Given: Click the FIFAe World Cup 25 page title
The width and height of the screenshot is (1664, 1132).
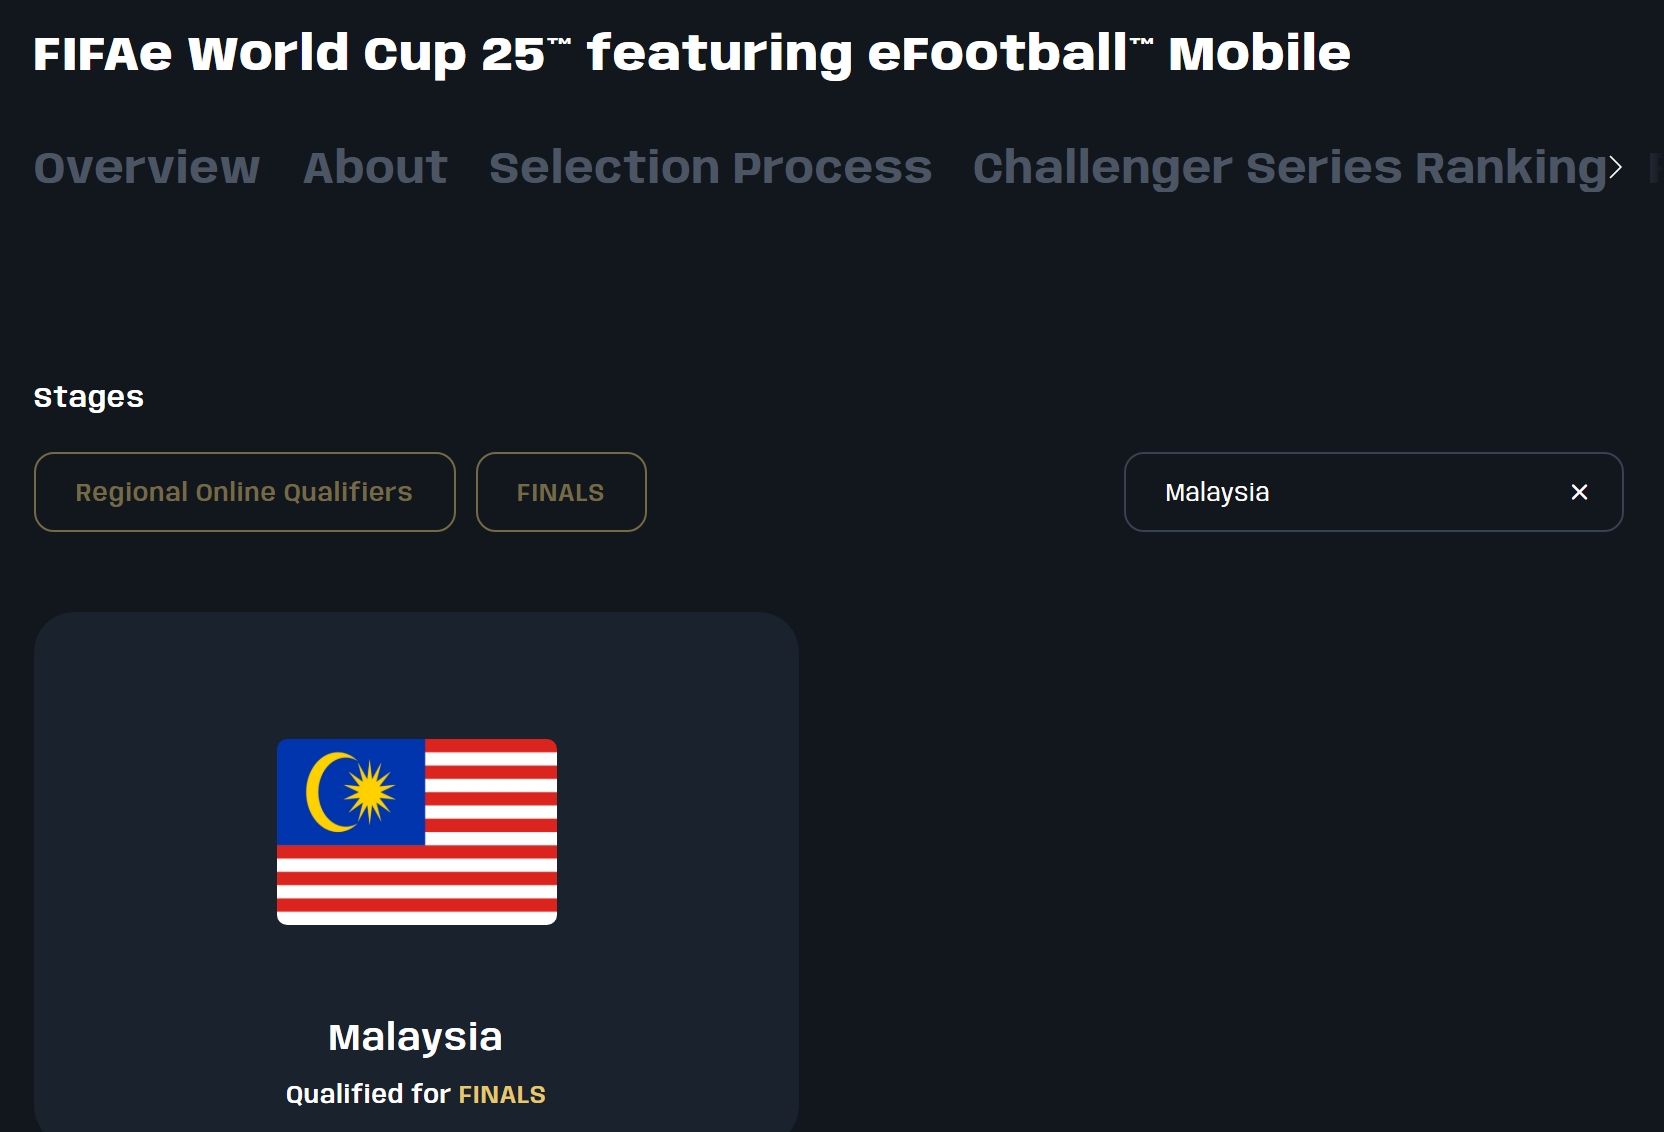Looking at the screenshot, I should click(x=691, y=53).
